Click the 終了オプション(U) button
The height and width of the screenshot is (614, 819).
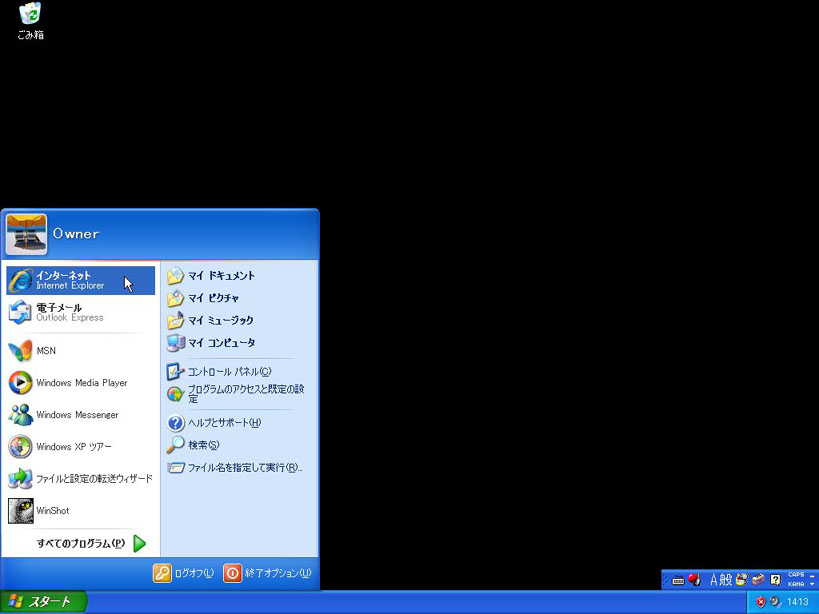coord(267,573)
